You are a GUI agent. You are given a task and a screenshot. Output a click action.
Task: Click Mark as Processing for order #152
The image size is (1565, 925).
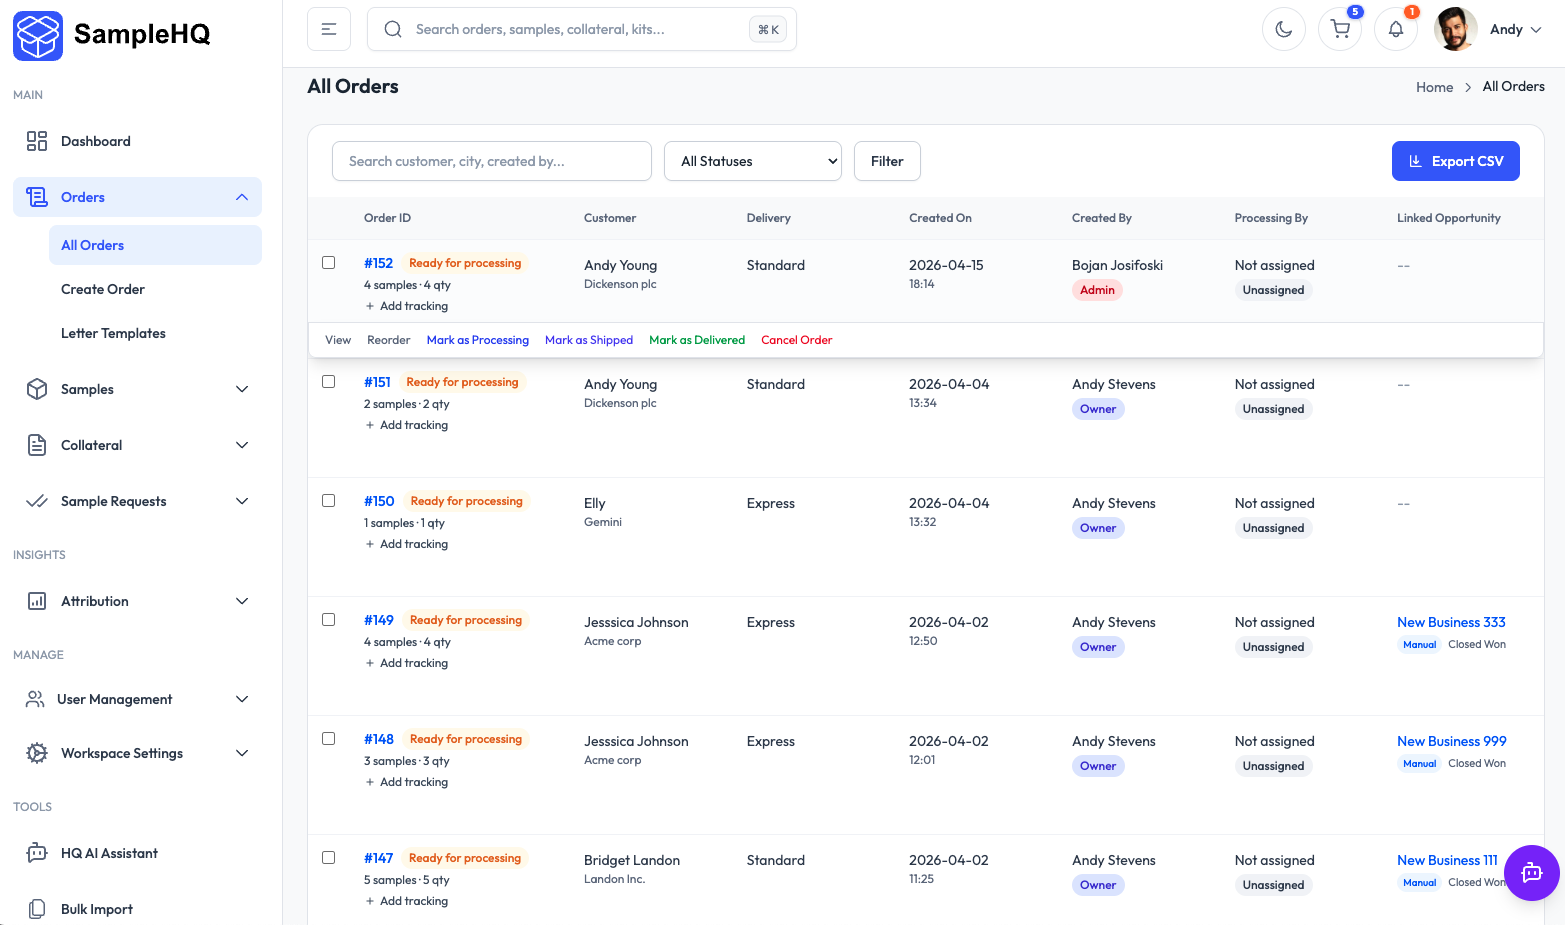tap(478, 340)
